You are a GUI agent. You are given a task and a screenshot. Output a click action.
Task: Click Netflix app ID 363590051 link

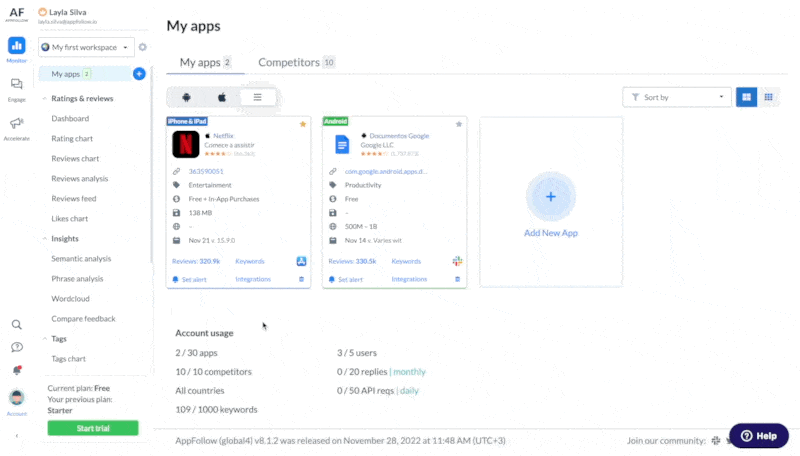206,171
